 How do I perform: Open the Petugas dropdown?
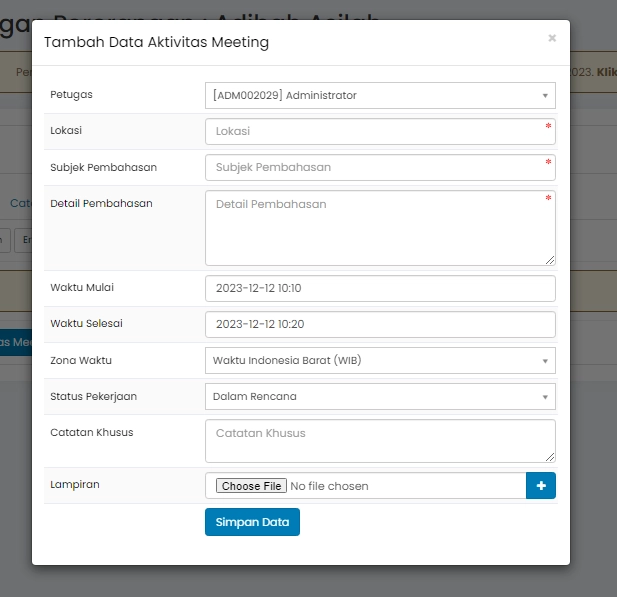(380, 96)
